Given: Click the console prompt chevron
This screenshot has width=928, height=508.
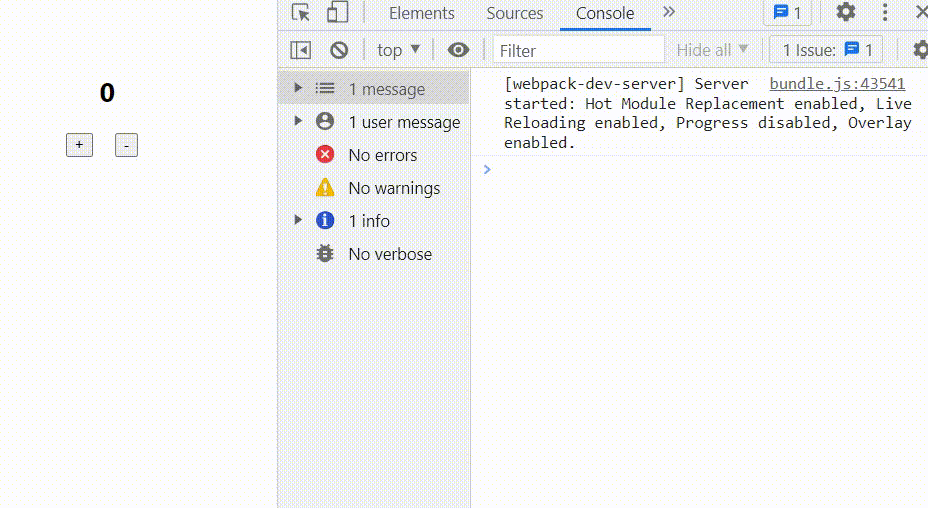Looking at the screenshot, I should pyautogui.click(x=487, y=170).
